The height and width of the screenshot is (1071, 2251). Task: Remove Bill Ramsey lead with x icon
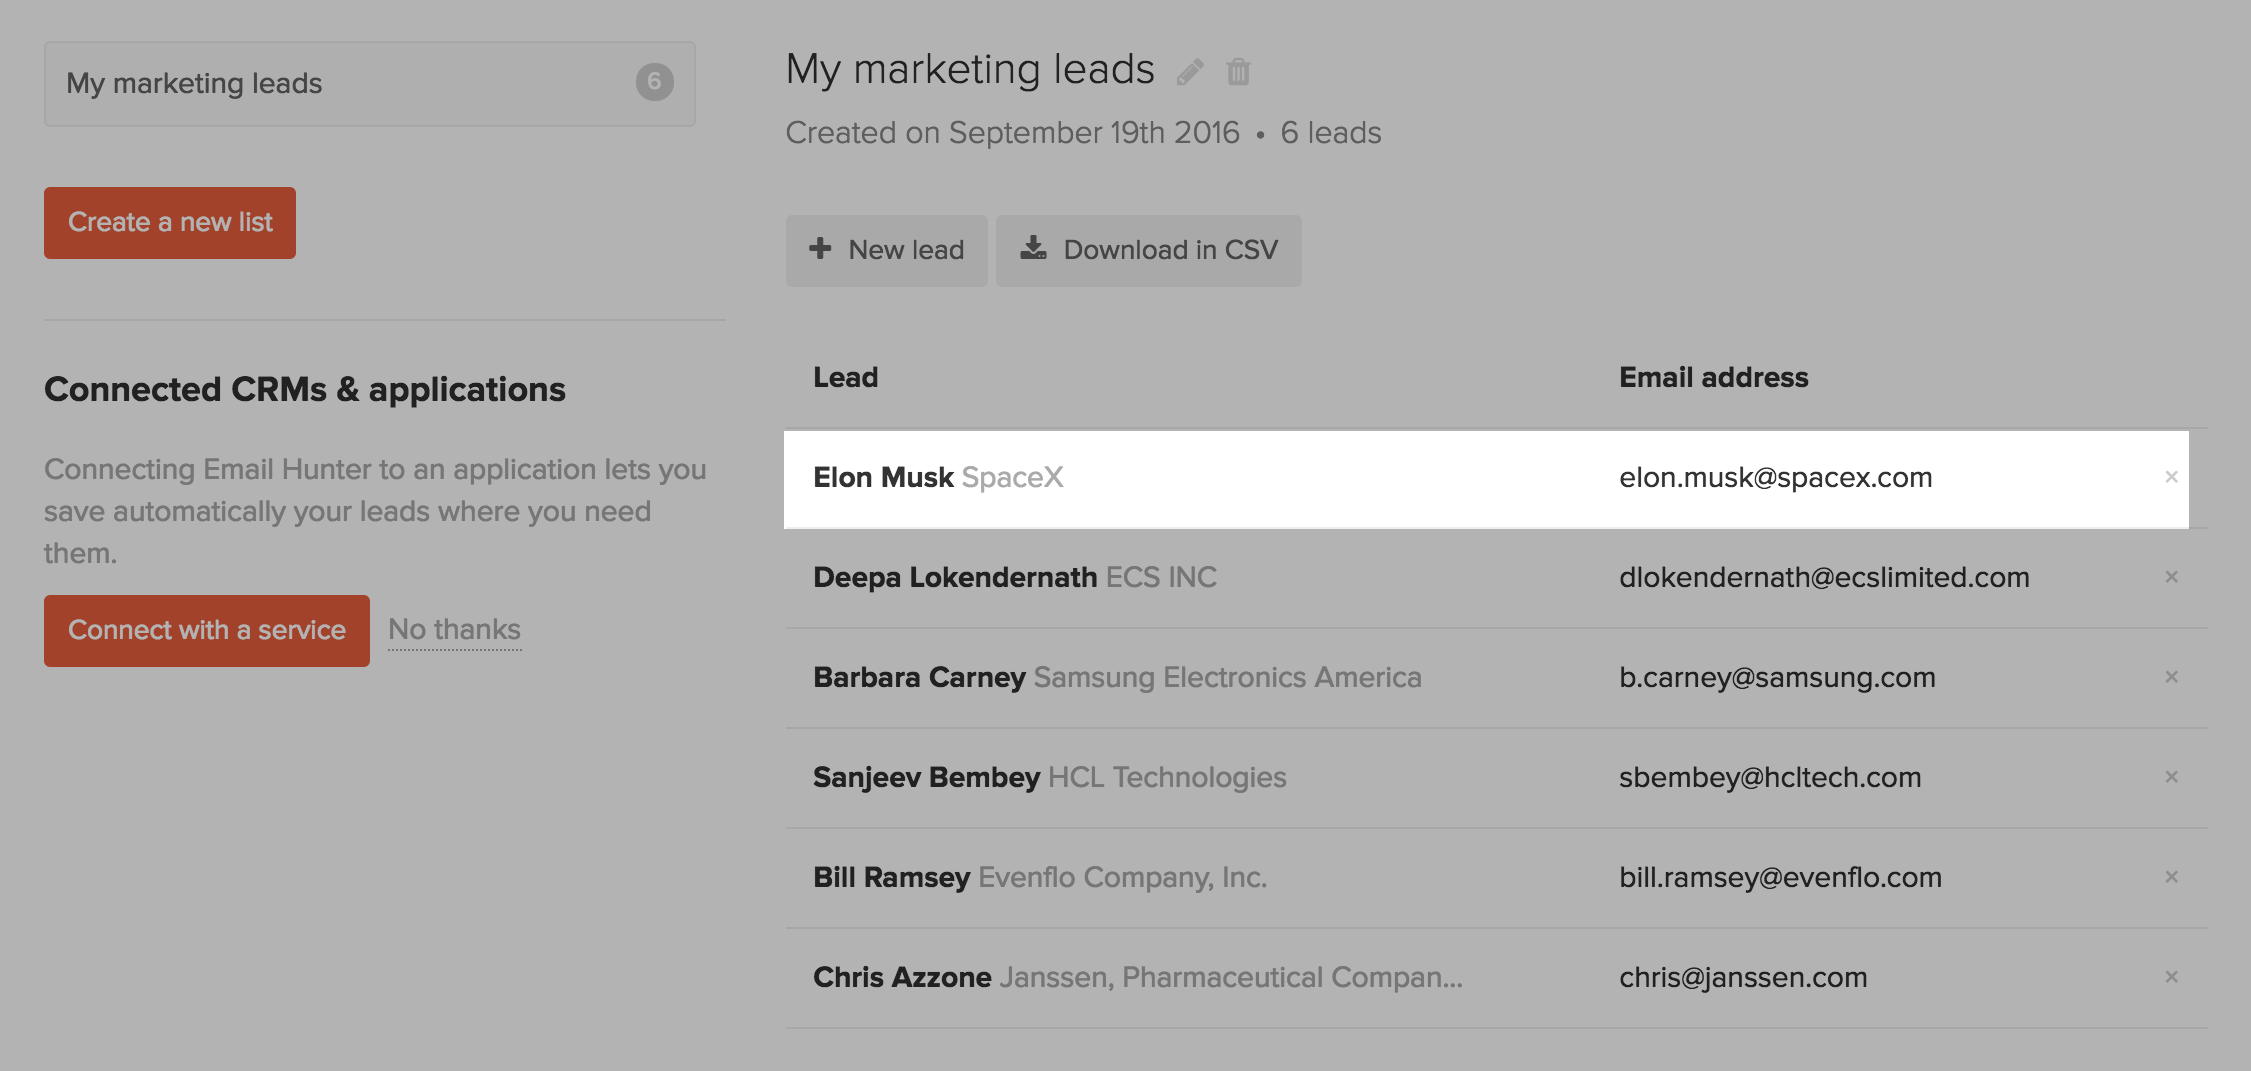pyautogui.click(x=2171, y=877)
